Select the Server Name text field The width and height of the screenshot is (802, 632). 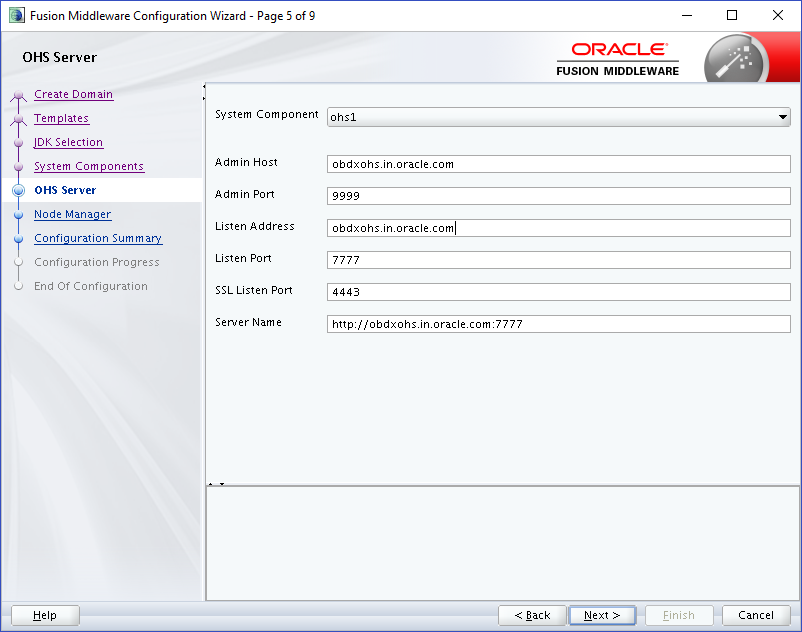tap(558, 324)
